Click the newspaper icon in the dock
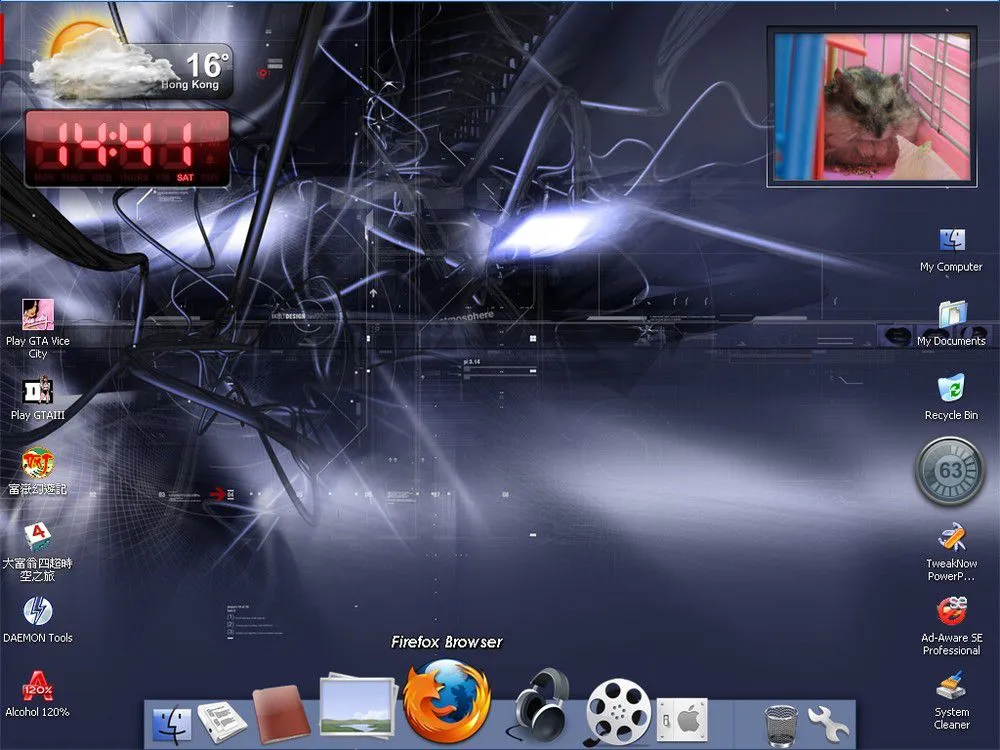Viewport: 1000px width, 750px height. [222, 721]
